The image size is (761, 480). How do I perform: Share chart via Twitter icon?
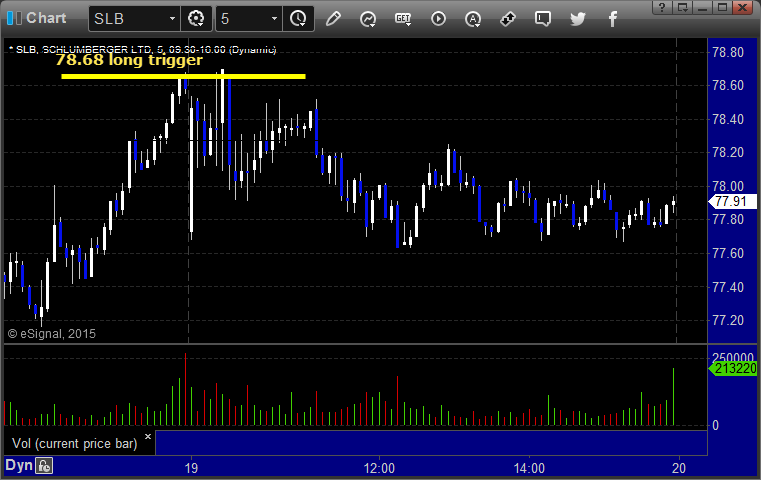[x=578, y=19]
